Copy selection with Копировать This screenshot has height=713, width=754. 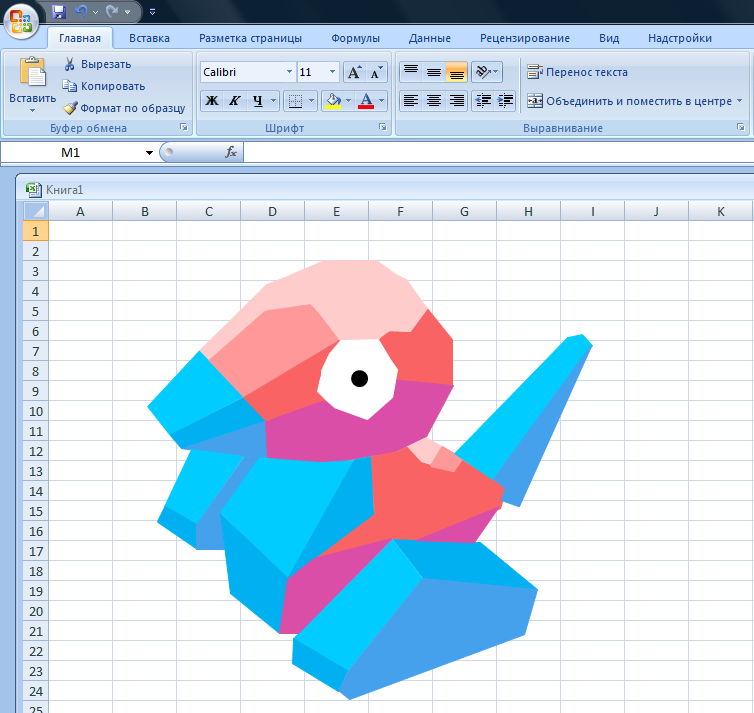click(x=104, y=86)
